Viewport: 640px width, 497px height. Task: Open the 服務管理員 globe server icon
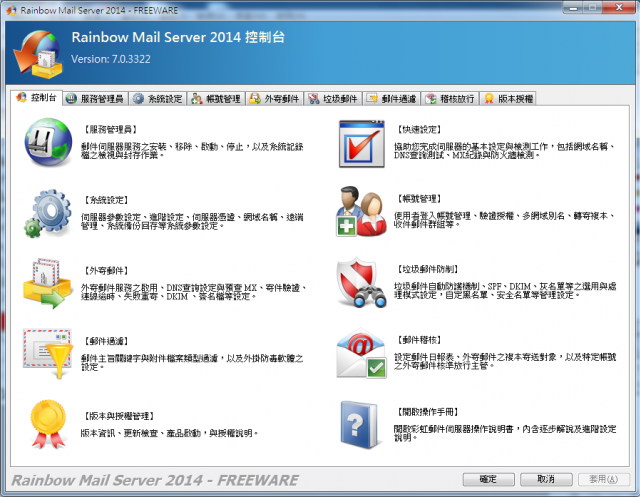coord(48,142)
